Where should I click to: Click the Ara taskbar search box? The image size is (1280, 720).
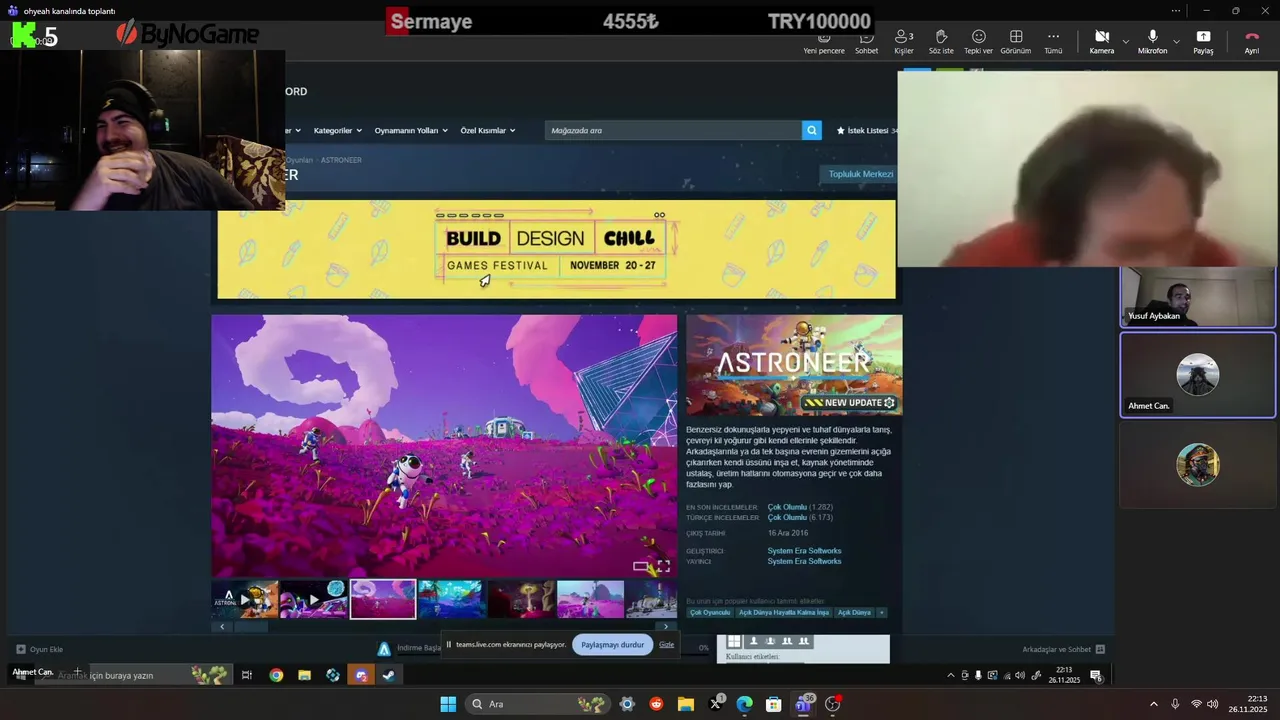tap(536, 704)
